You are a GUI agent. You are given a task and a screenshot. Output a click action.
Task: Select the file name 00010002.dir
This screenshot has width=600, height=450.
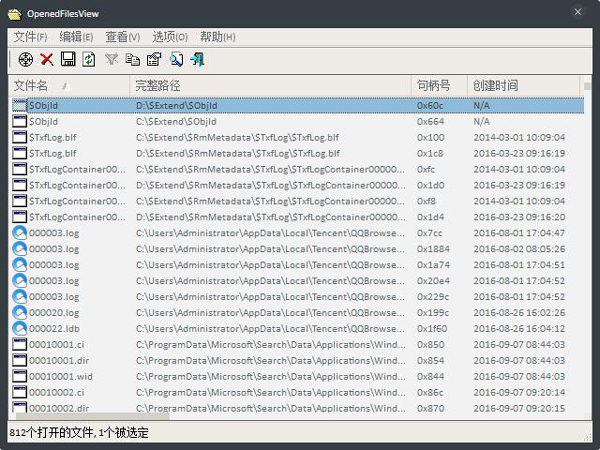coord(59,408)
